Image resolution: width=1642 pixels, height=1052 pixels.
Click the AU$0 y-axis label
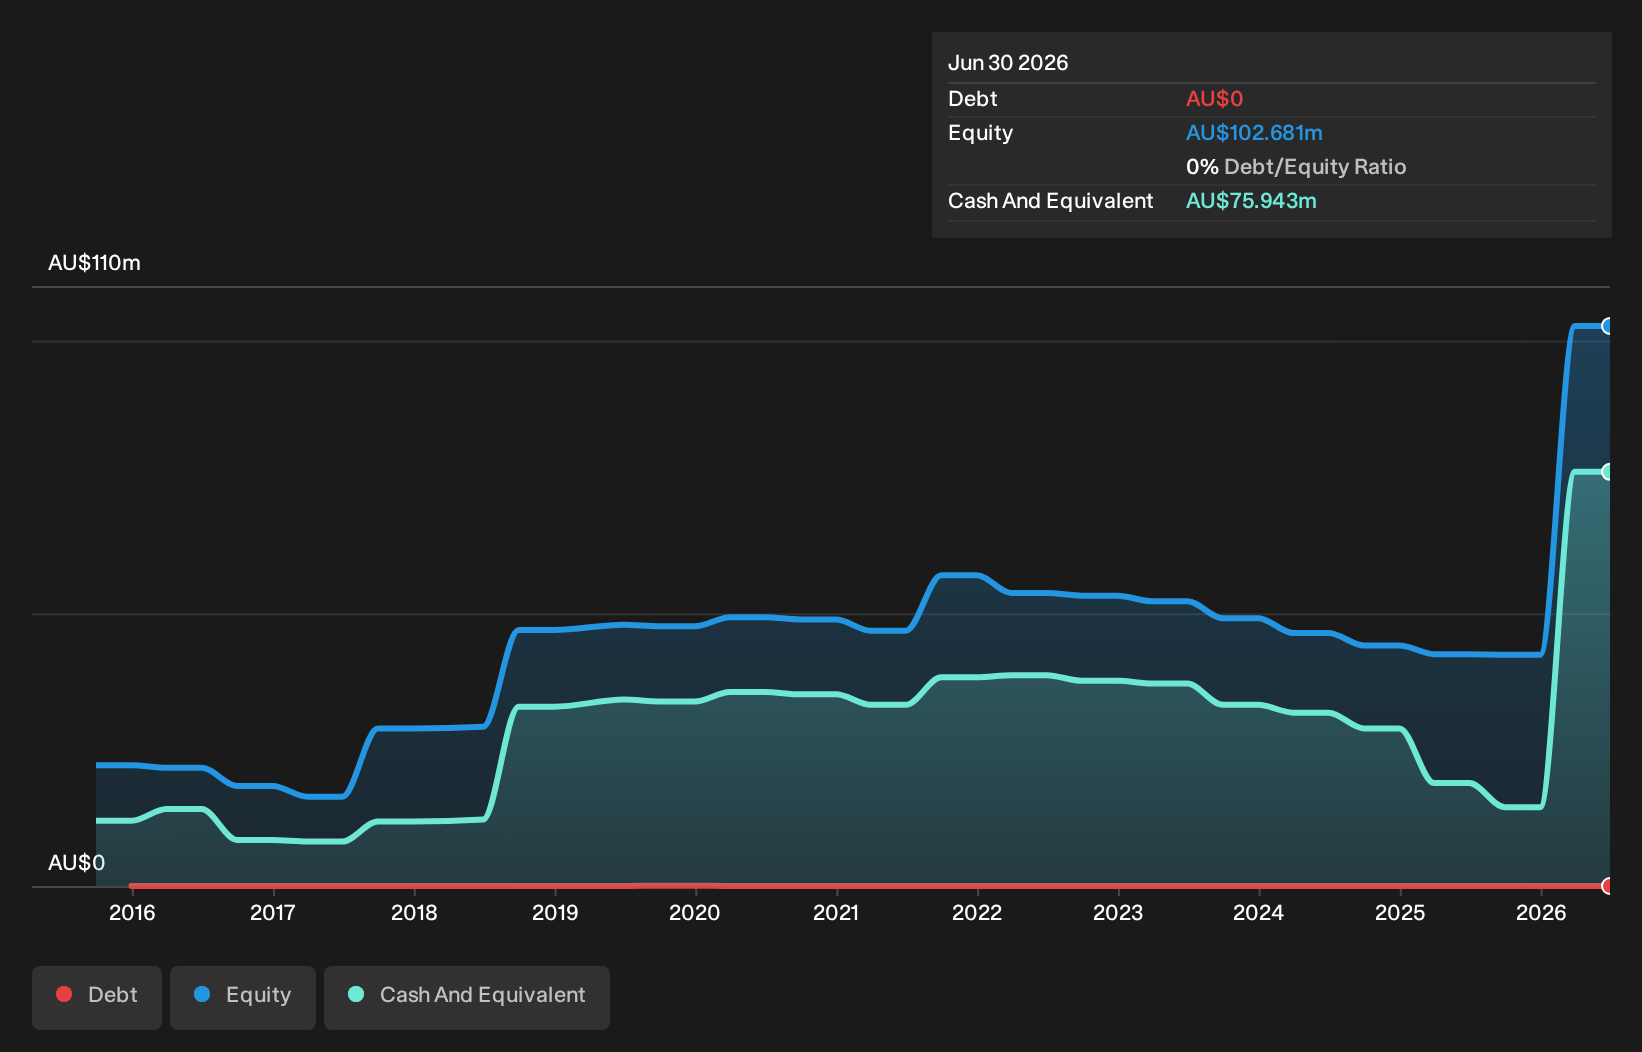[76, 863]
